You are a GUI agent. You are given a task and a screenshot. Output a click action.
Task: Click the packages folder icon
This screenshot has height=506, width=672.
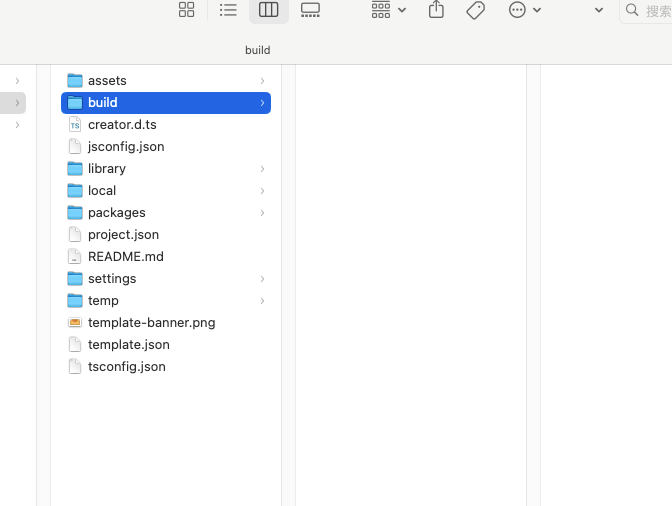click(75, 213)
